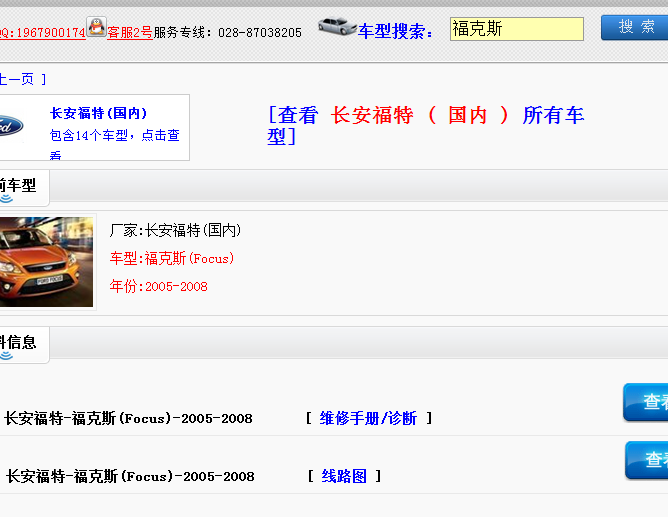Open the 客服2号 customer service link

(130, 32)
